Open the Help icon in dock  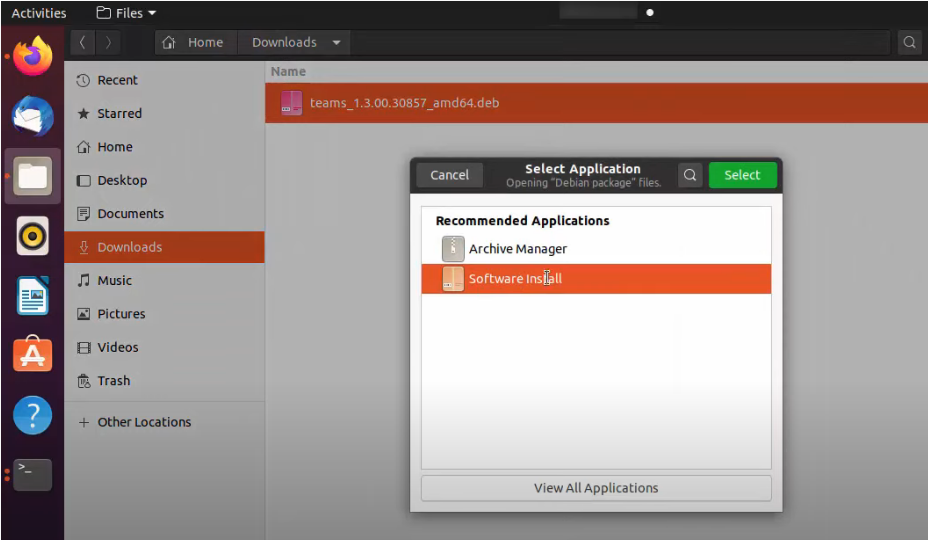(33, 415)
